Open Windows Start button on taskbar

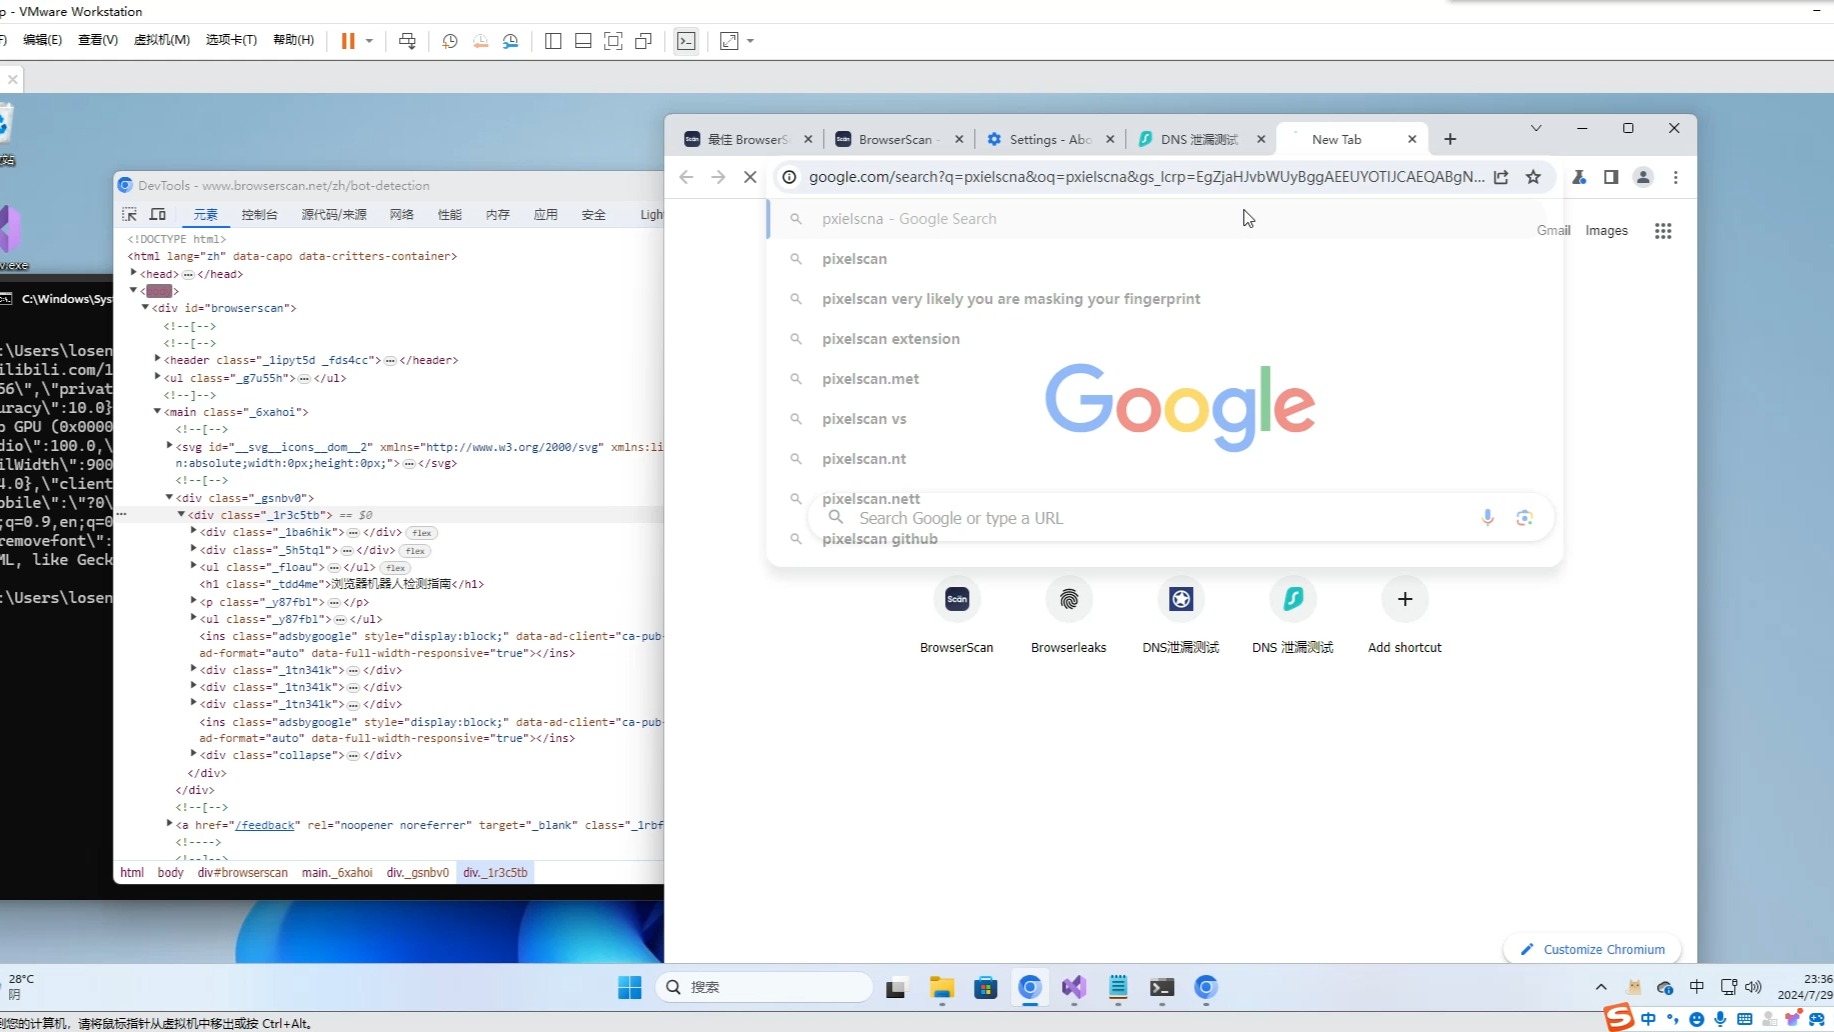point(630,988)
